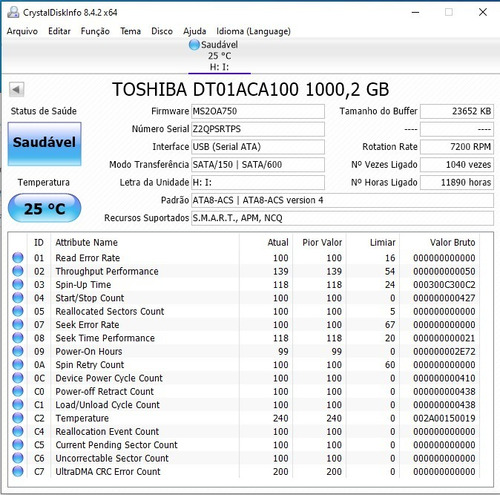500x495 pixels.
Task: Select the UltraDMA CRC Error Count name
Action: (108, 471)
